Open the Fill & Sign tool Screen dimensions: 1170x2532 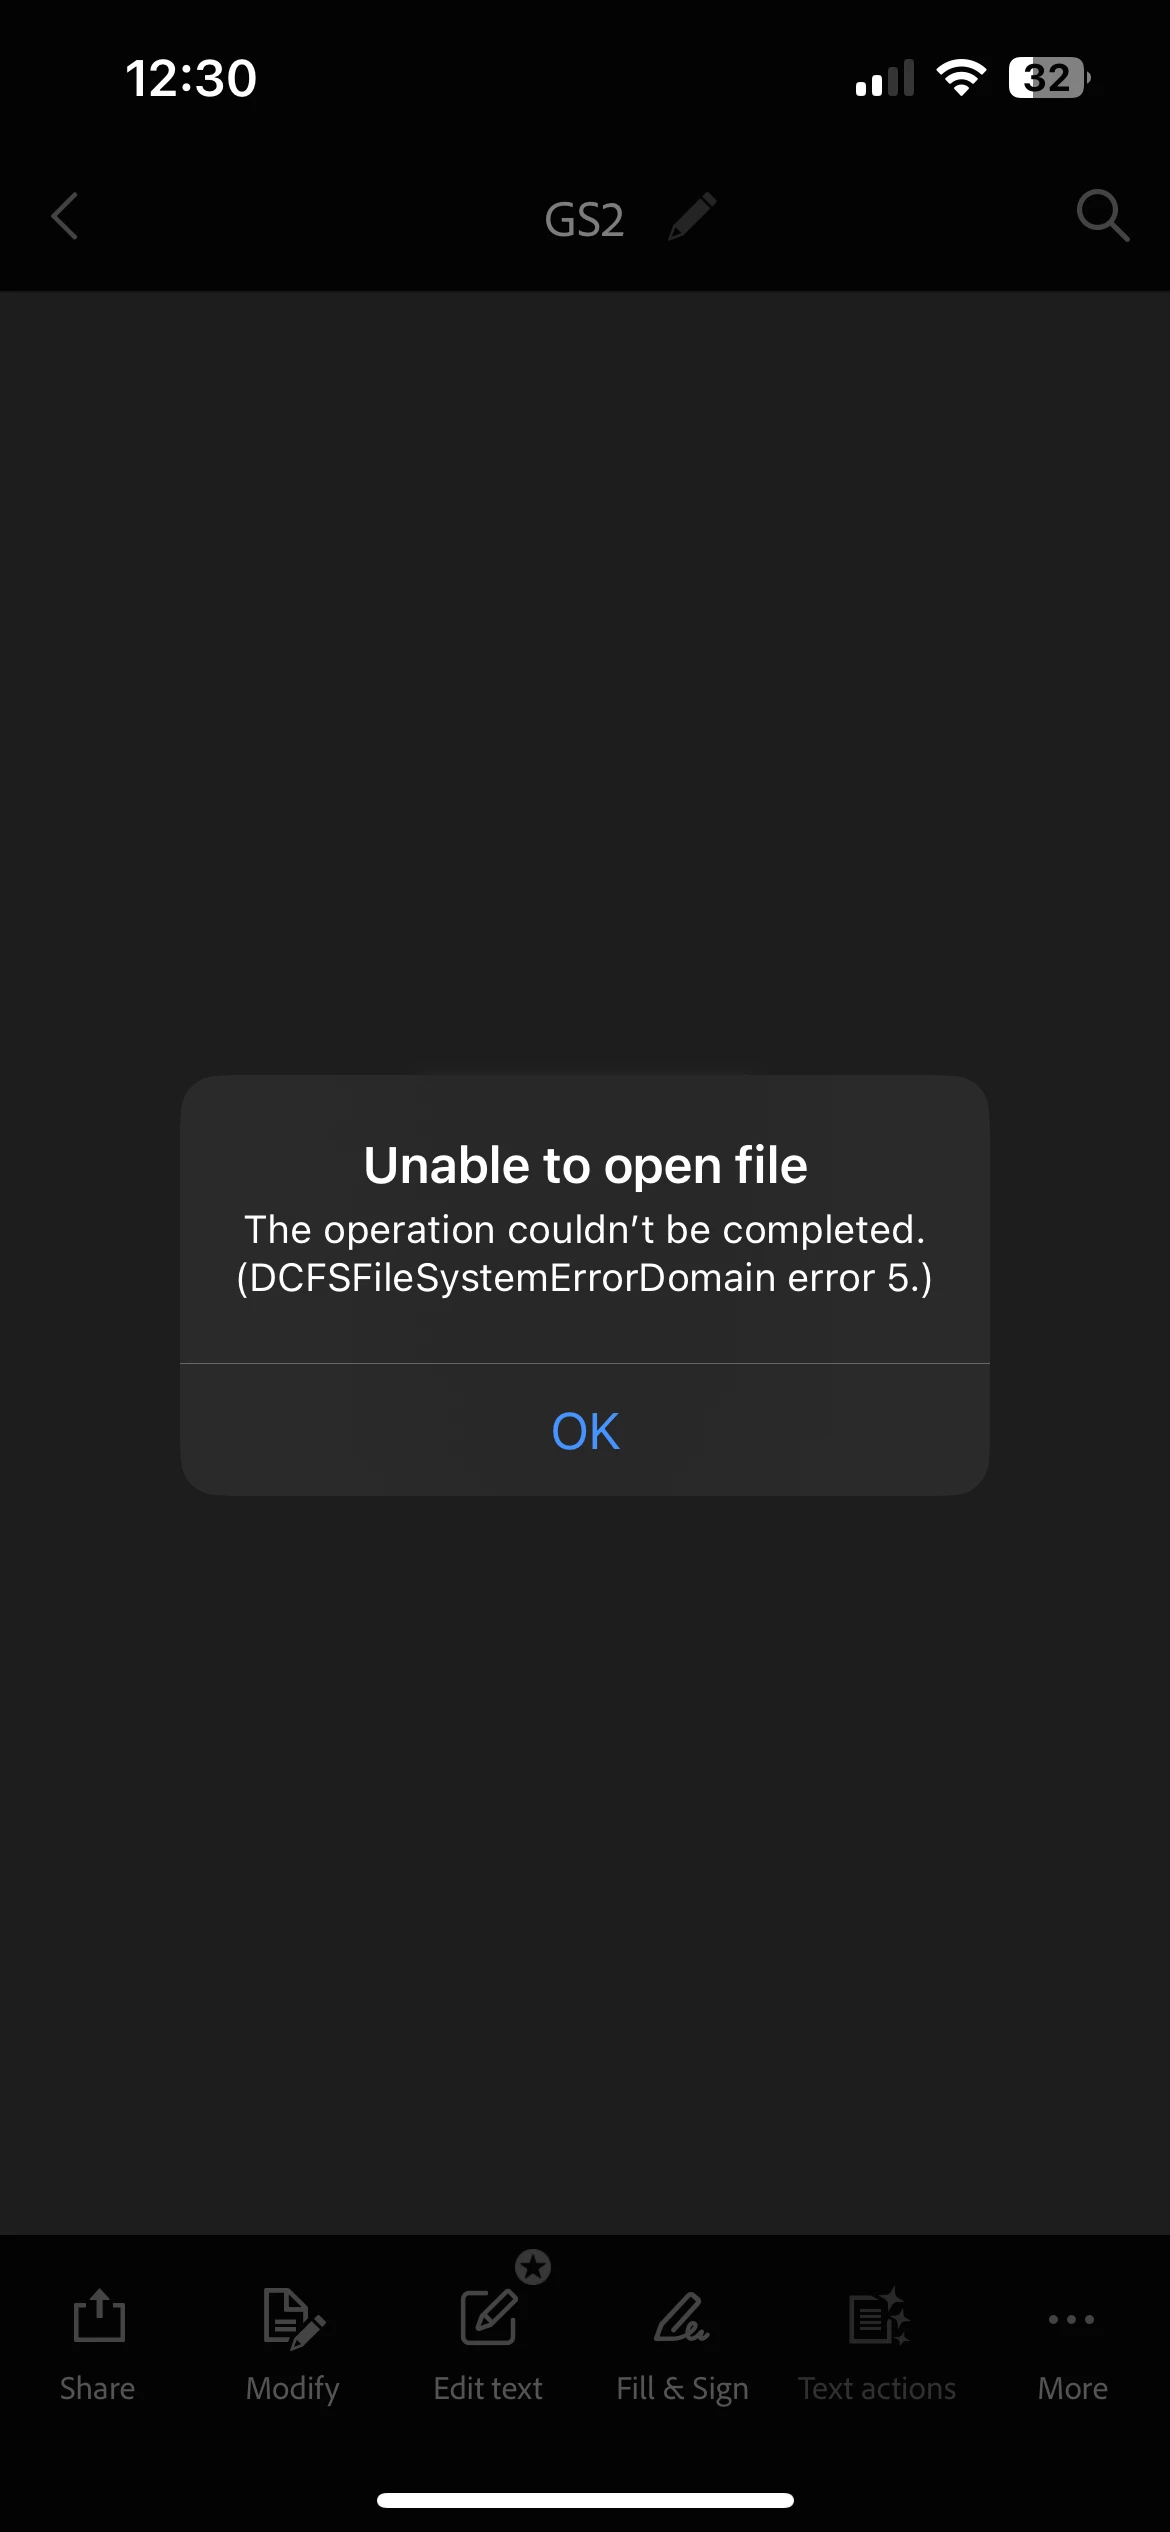[682, 2317]
